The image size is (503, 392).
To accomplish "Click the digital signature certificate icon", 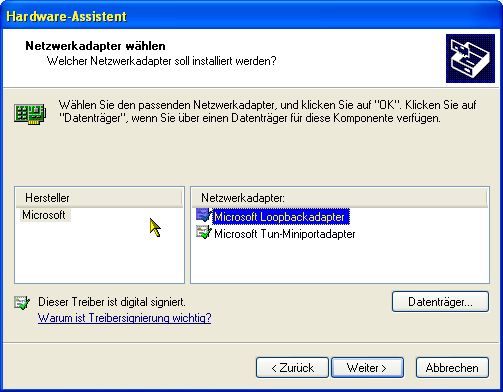I will click(22, 302).
